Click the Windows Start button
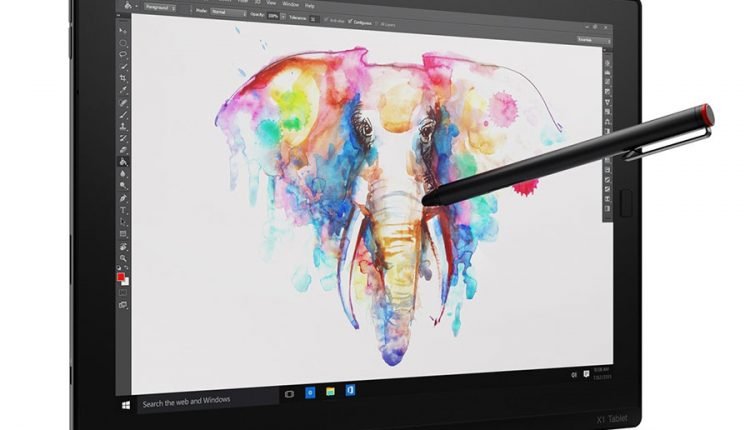 (126, 405)
